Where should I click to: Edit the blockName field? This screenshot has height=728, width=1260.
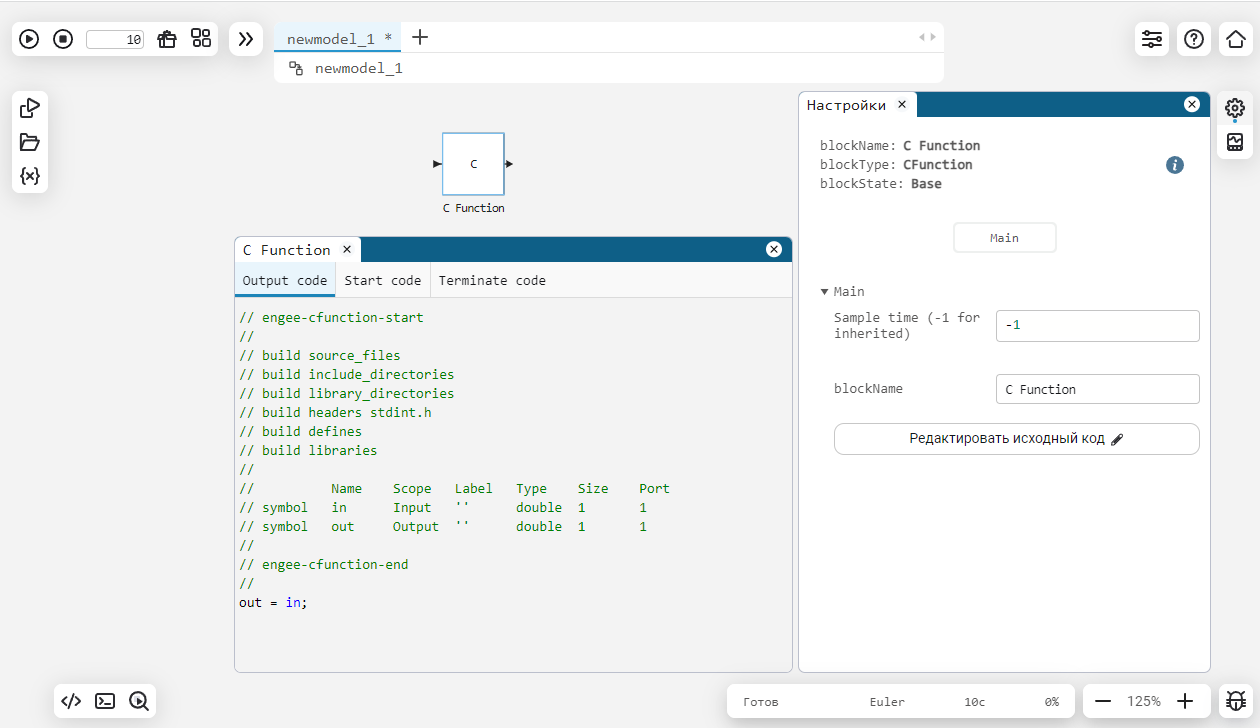pos(1097,389)
